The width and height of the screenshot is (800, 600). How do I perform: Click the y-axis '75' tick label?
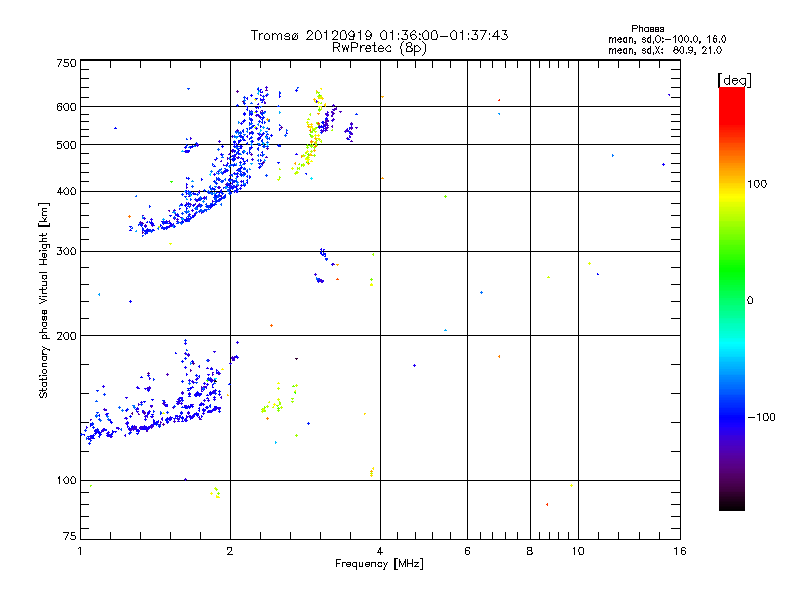(x=70, y=536)
